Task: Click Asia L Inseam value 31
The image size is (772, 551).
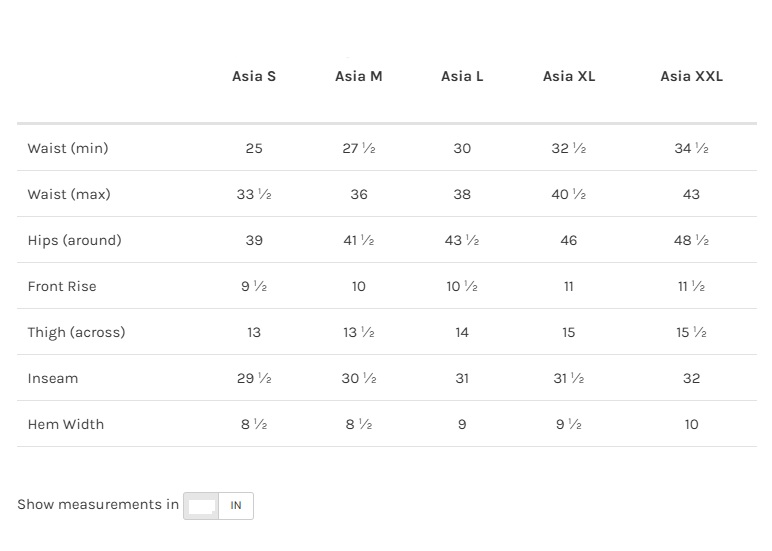Action: [462, 378]
